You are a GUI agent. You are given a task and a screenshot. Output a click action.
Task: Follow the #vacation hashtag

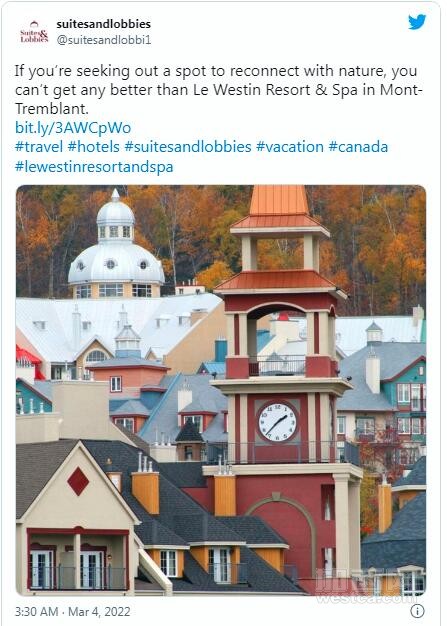pos(290,147)
